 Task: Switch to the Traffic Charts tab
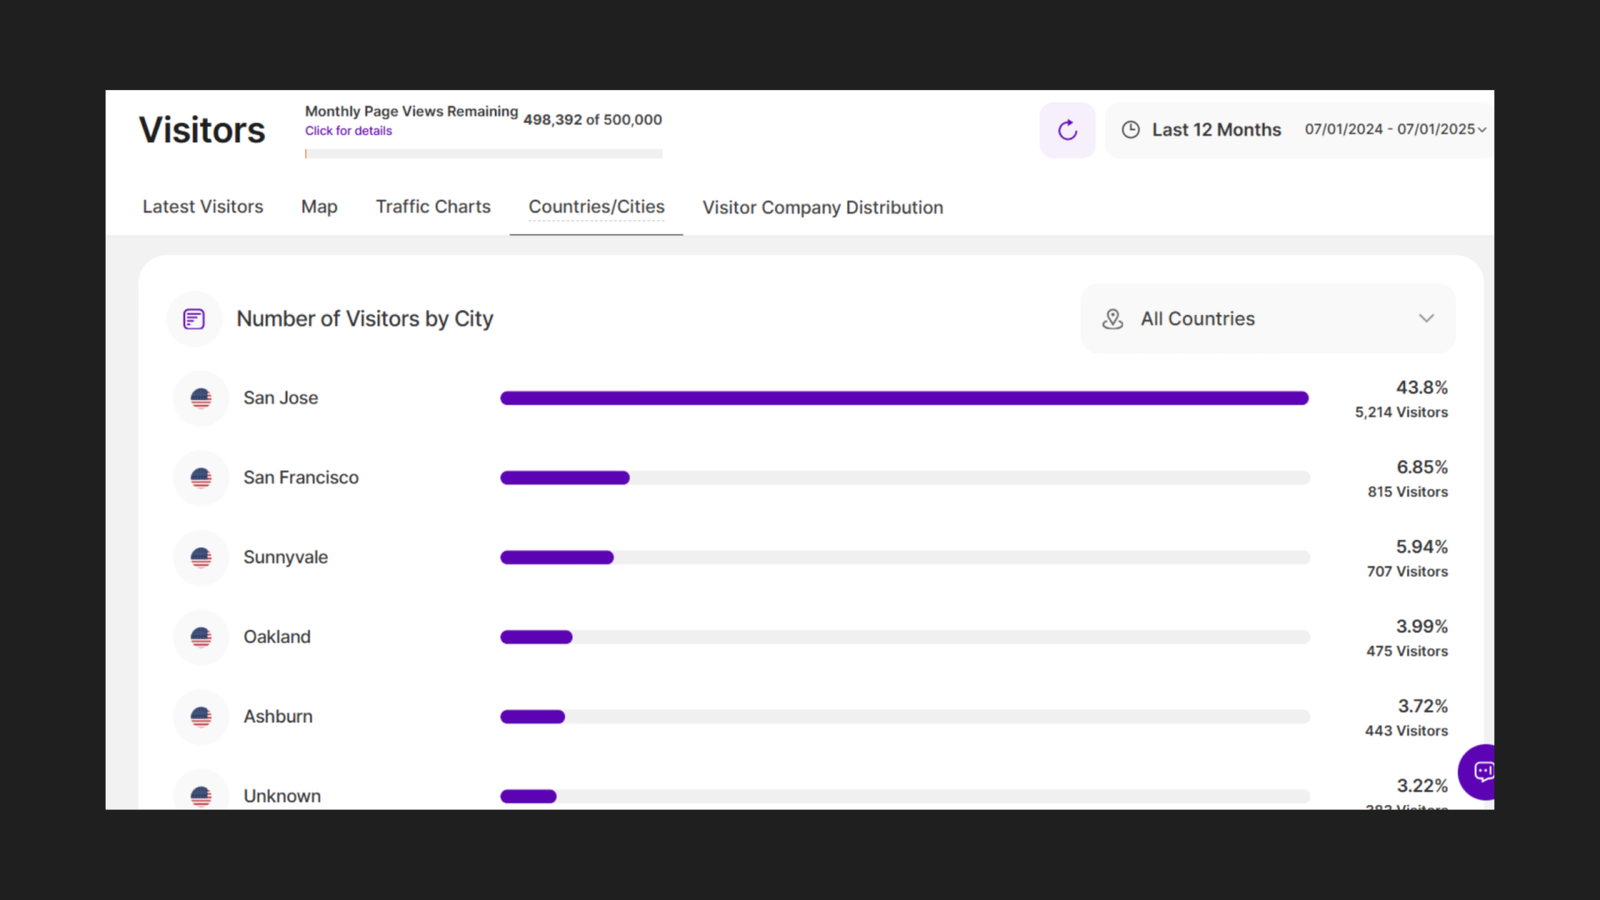click(x=433, y=207)
